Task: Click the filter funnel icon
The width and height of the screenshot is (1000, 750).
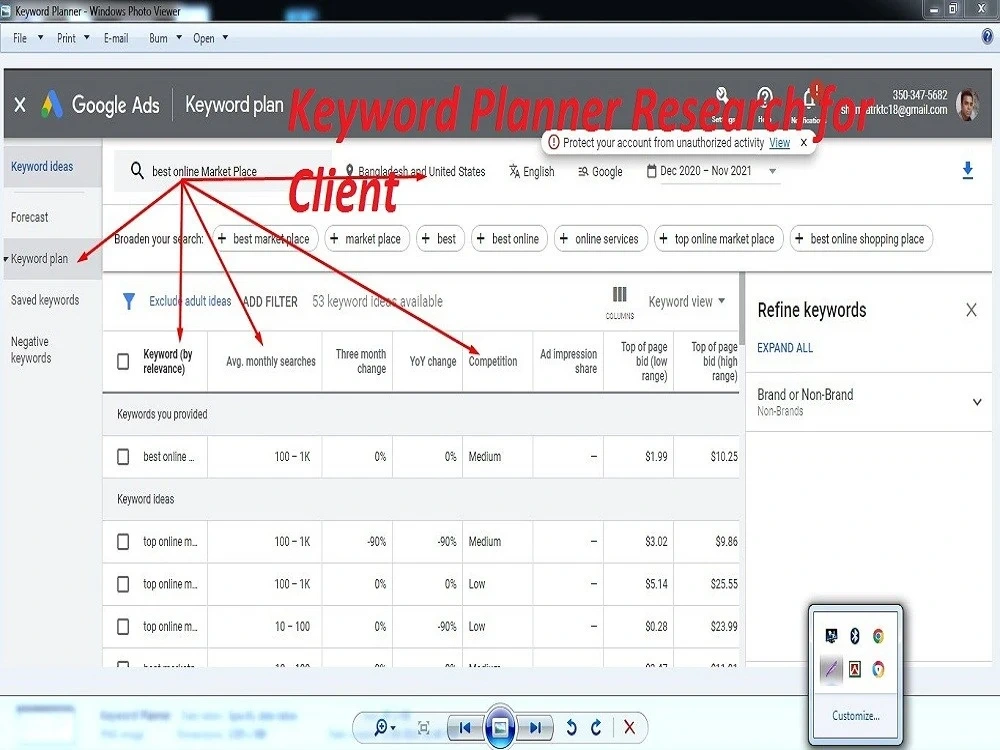Action: (129, 301)
